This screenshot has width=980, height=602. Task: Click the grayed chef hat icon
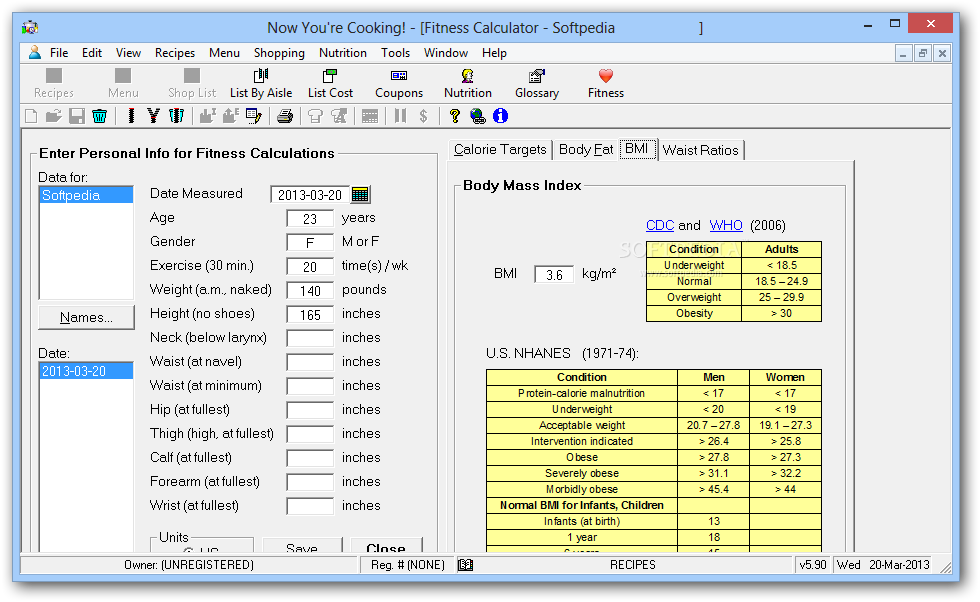pyautogui.click(x=316, y=116)
